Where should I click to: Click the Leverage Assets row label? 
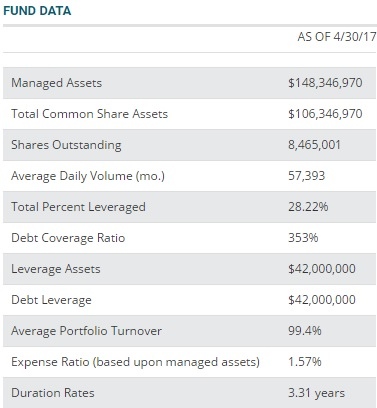(56, 269)
